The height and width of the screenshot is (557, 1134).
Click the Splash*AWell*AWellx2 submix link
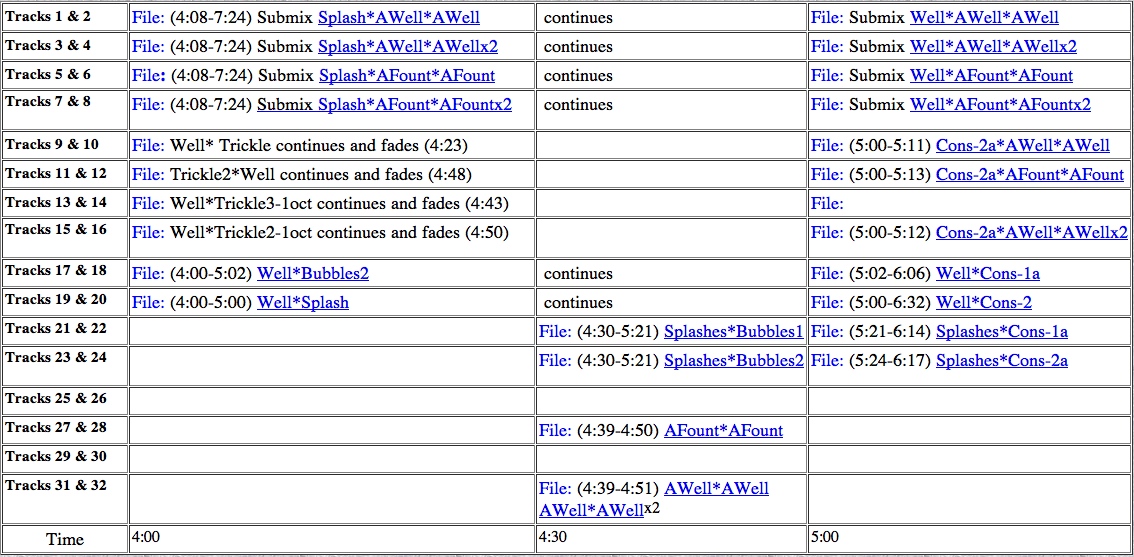click(407, 46)
